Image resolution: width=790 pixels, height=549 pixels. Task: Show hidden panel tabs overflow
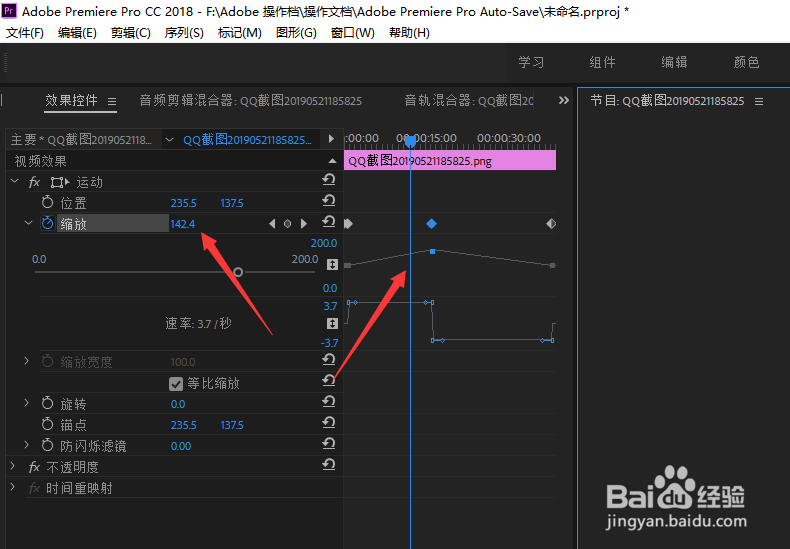(x=564, y=100)
